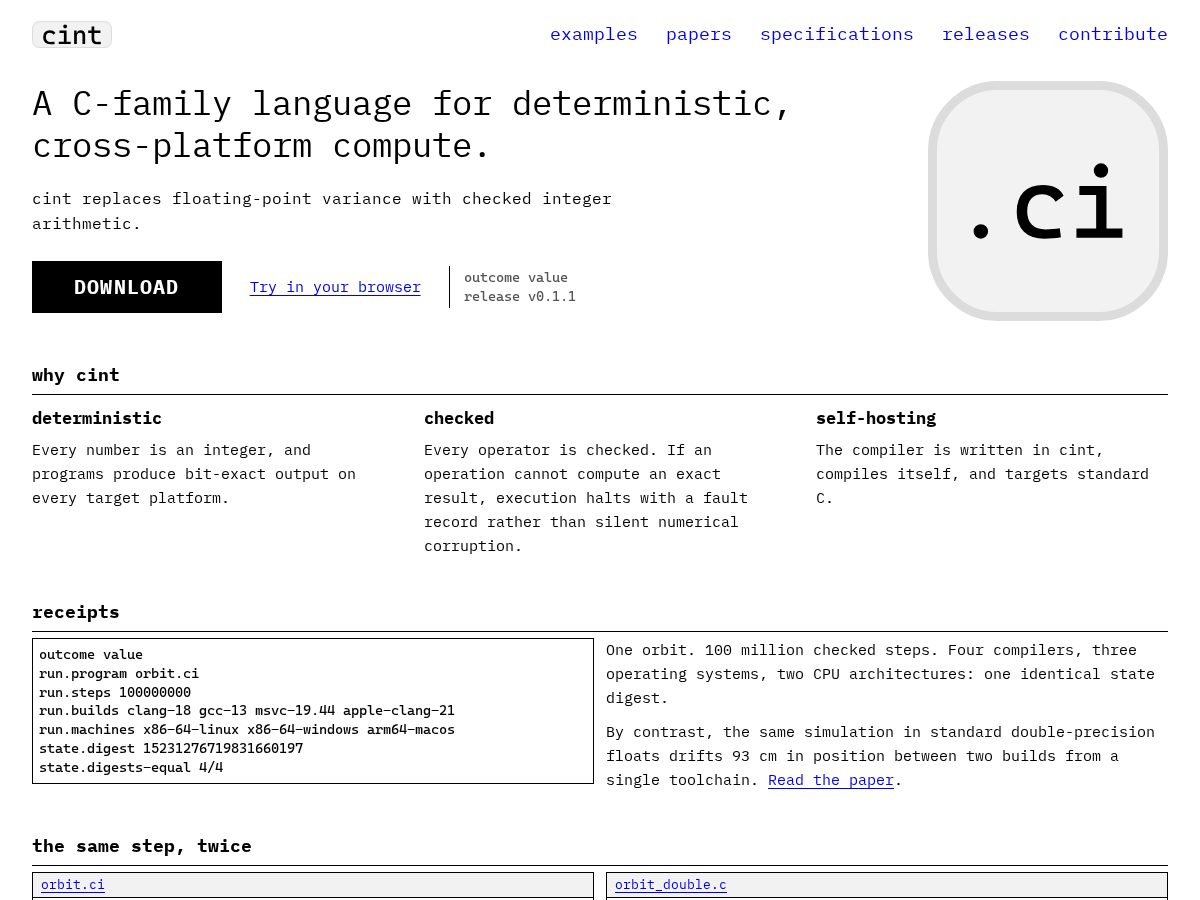This screenshot has width=1200, height=900.
Task: Navigate to the releases page
Action: 986,34
